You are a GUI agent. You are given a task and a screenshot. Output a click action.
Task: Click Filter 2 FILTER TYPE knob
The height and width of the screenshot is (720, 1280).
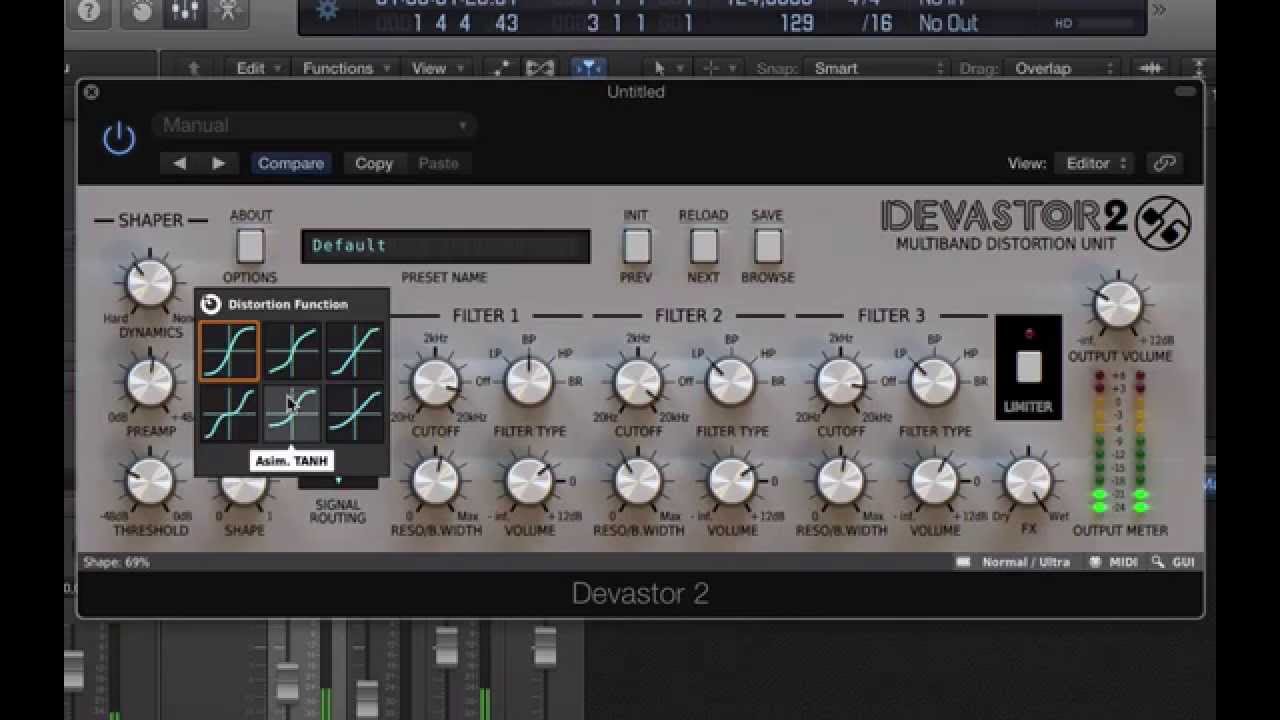(x=732, y=383)
